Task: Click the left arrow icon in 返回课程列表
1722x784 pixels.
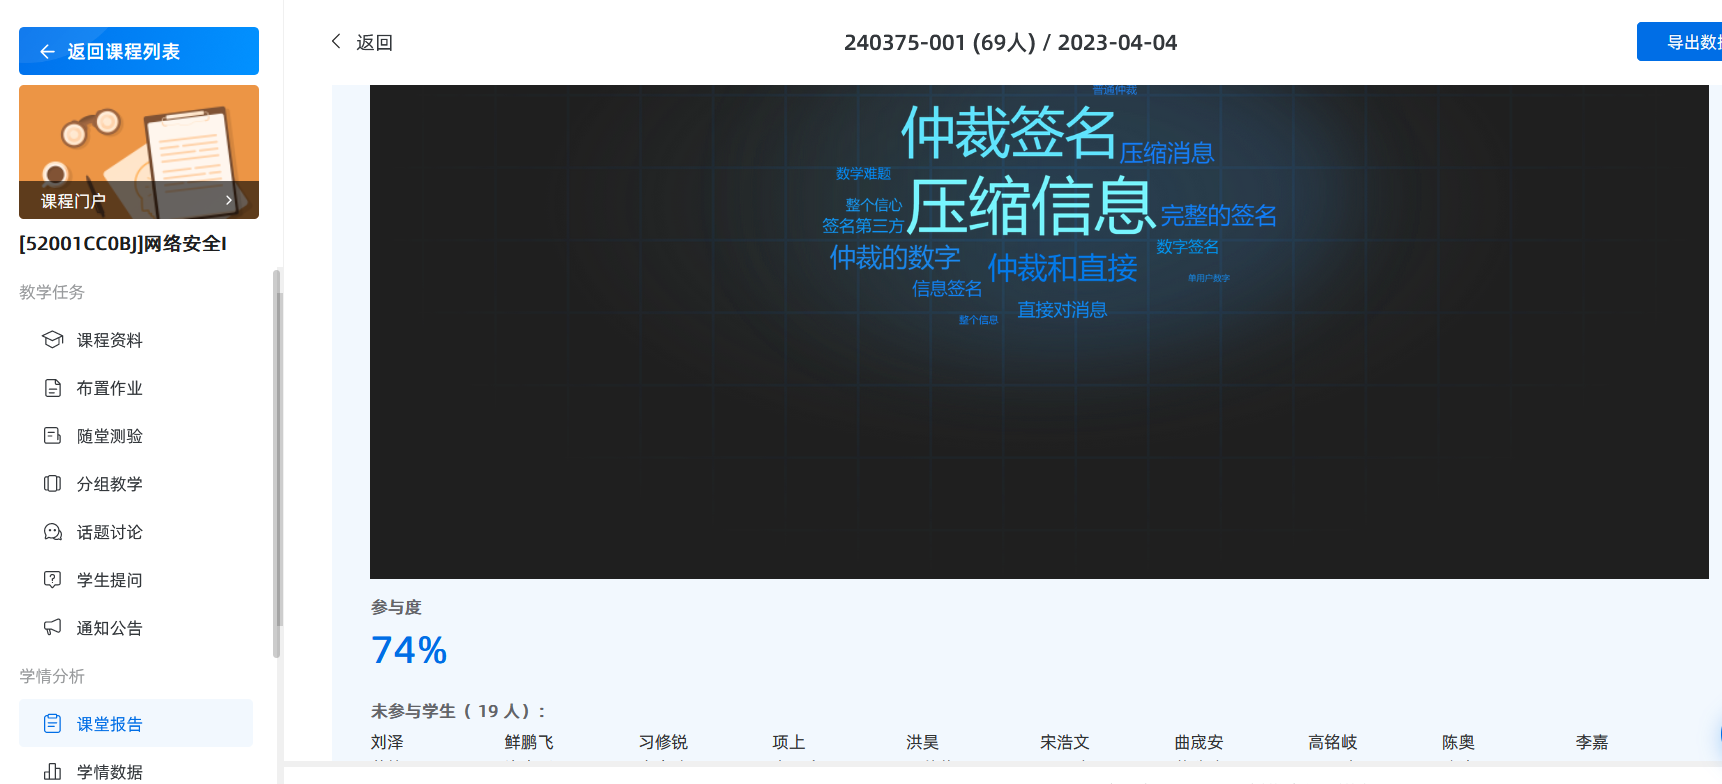Action: [47, 52]
